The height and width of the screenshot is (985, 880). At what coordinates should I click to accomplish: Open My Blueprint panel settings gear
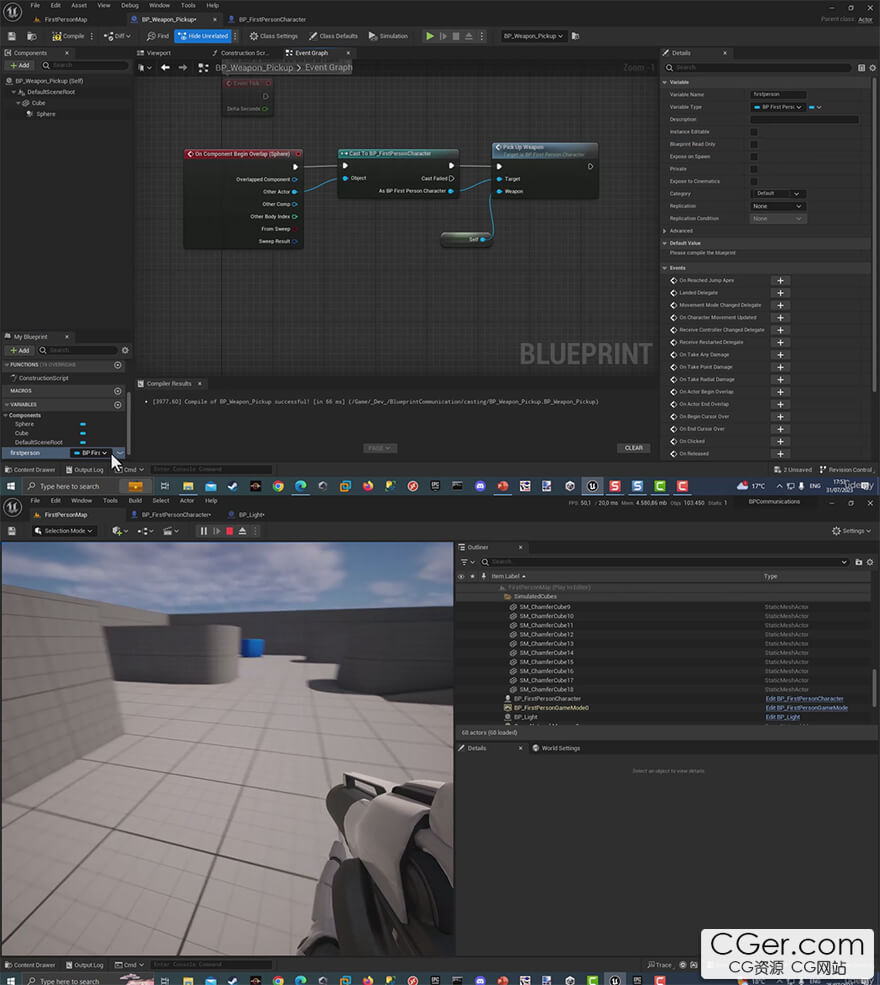pyautogui.click(x=125, y=351)
